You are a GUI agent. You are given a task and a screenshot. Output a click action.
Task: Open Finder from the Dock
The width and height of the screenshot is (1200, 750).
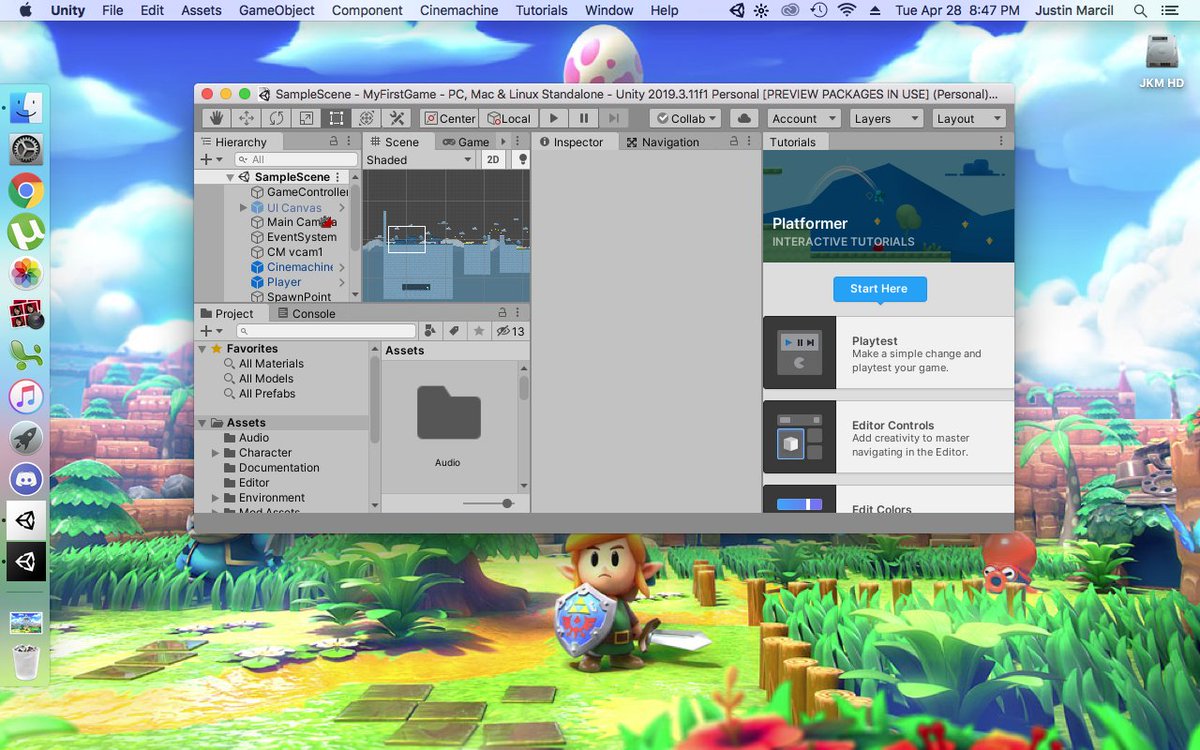tap(26, 106)
